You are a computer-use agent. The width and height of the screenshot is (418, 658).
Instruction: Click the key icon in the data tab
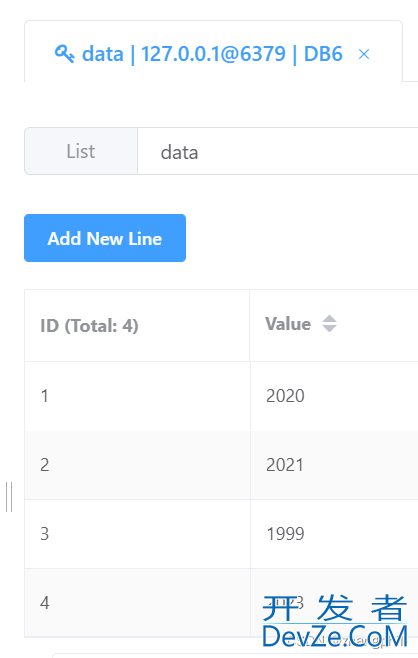(65, 54)
